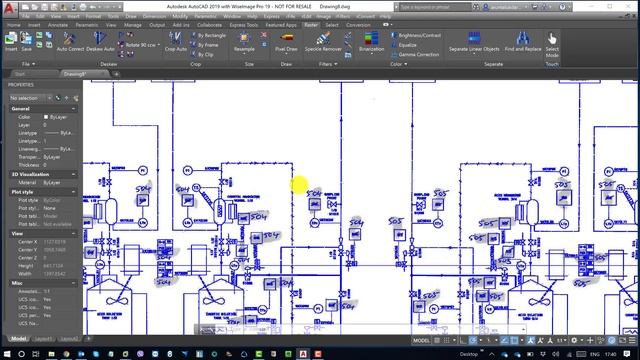Toggle hardware acceleration circle icon in status bar
Screen dimensions: 640x360
coord(611,340)
